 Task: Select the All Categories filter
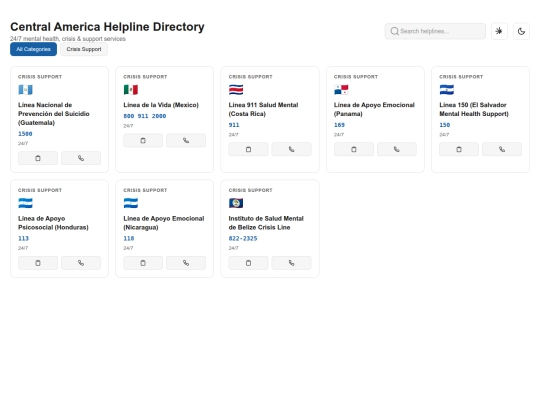33,49
